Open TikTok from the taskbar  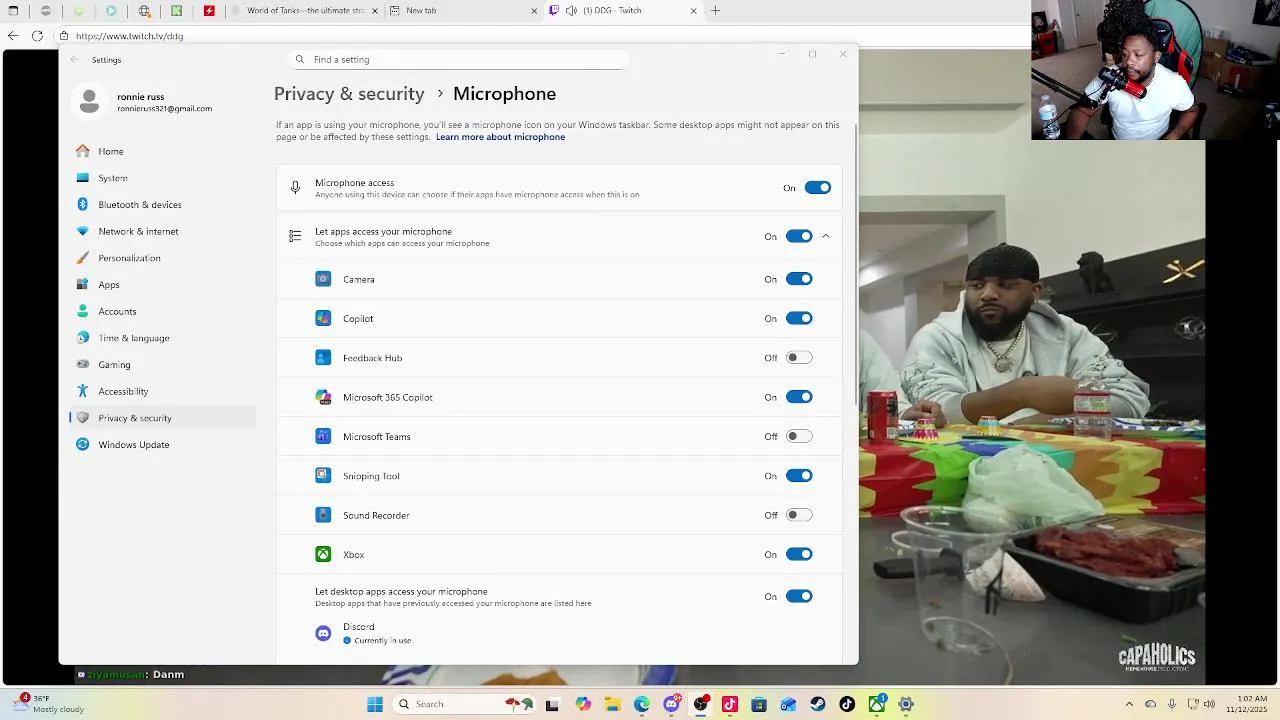847,704
